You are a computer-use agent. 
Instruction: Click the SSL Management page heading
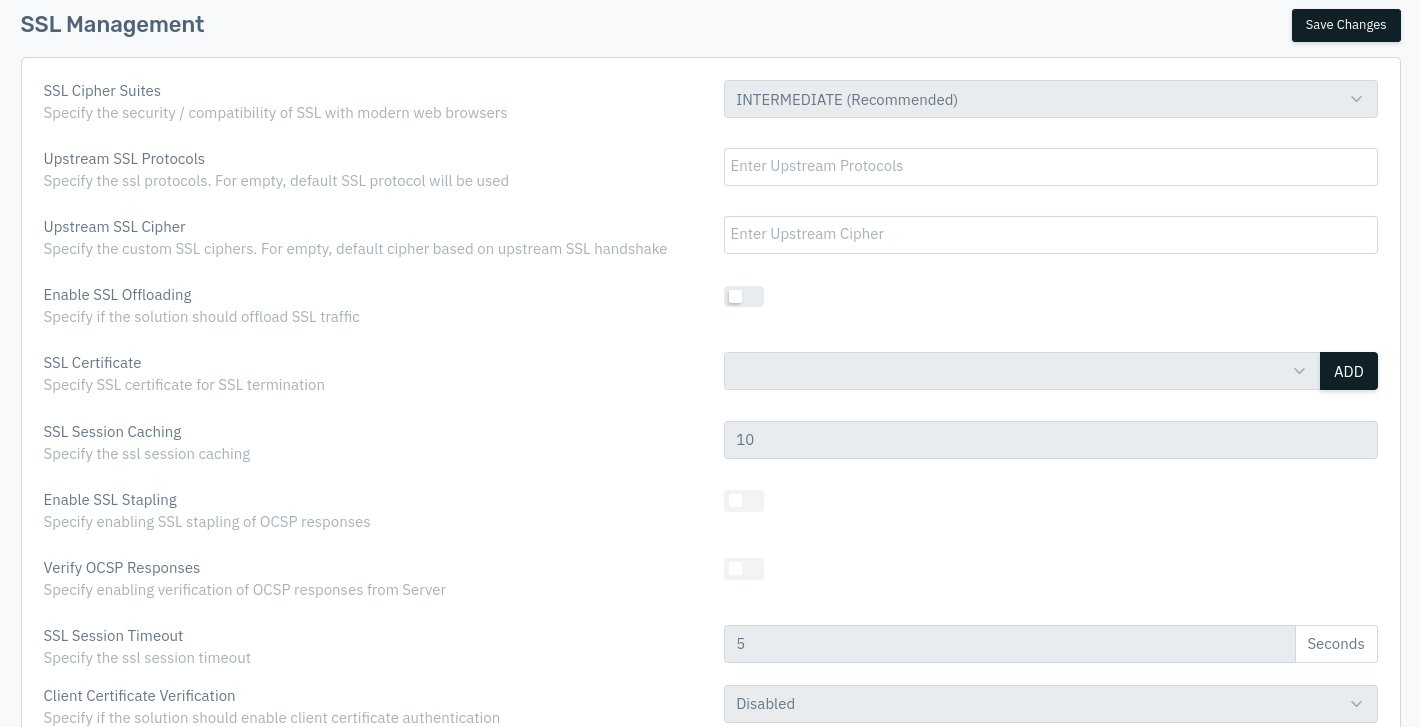coord(112,25)
